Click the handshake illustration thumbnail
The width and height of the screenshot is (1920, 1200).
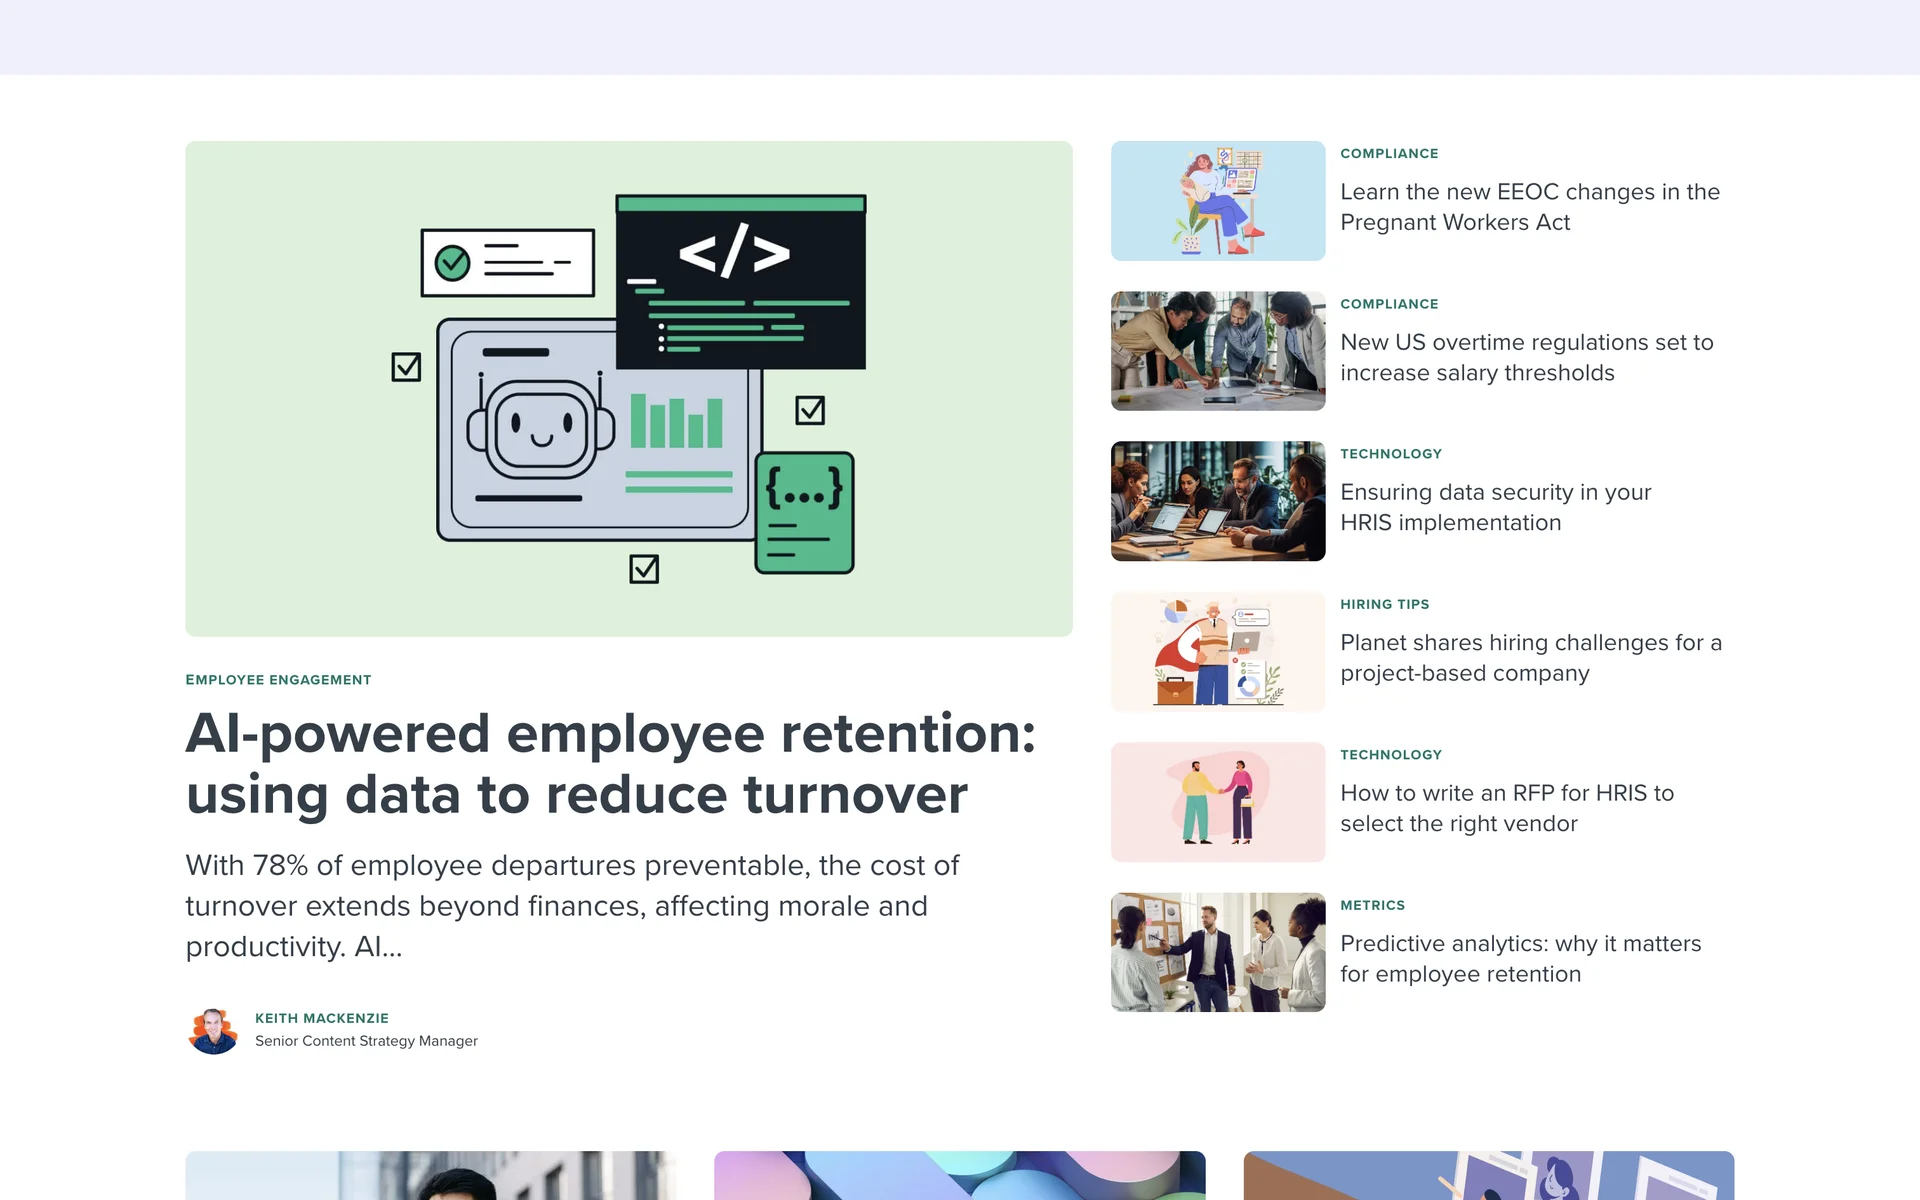tap(1217, 802)
